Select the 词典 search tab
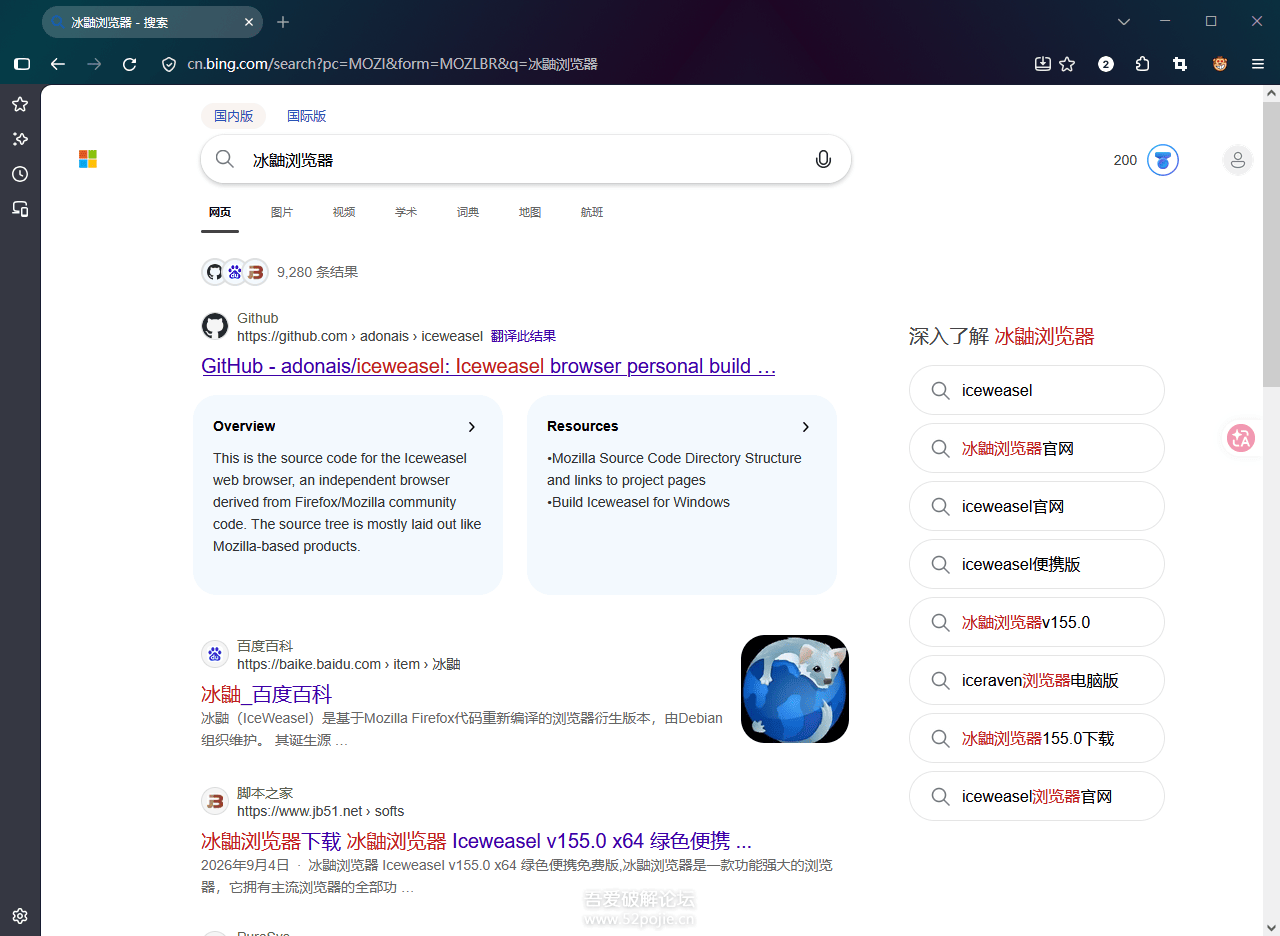 pos(468,212)
